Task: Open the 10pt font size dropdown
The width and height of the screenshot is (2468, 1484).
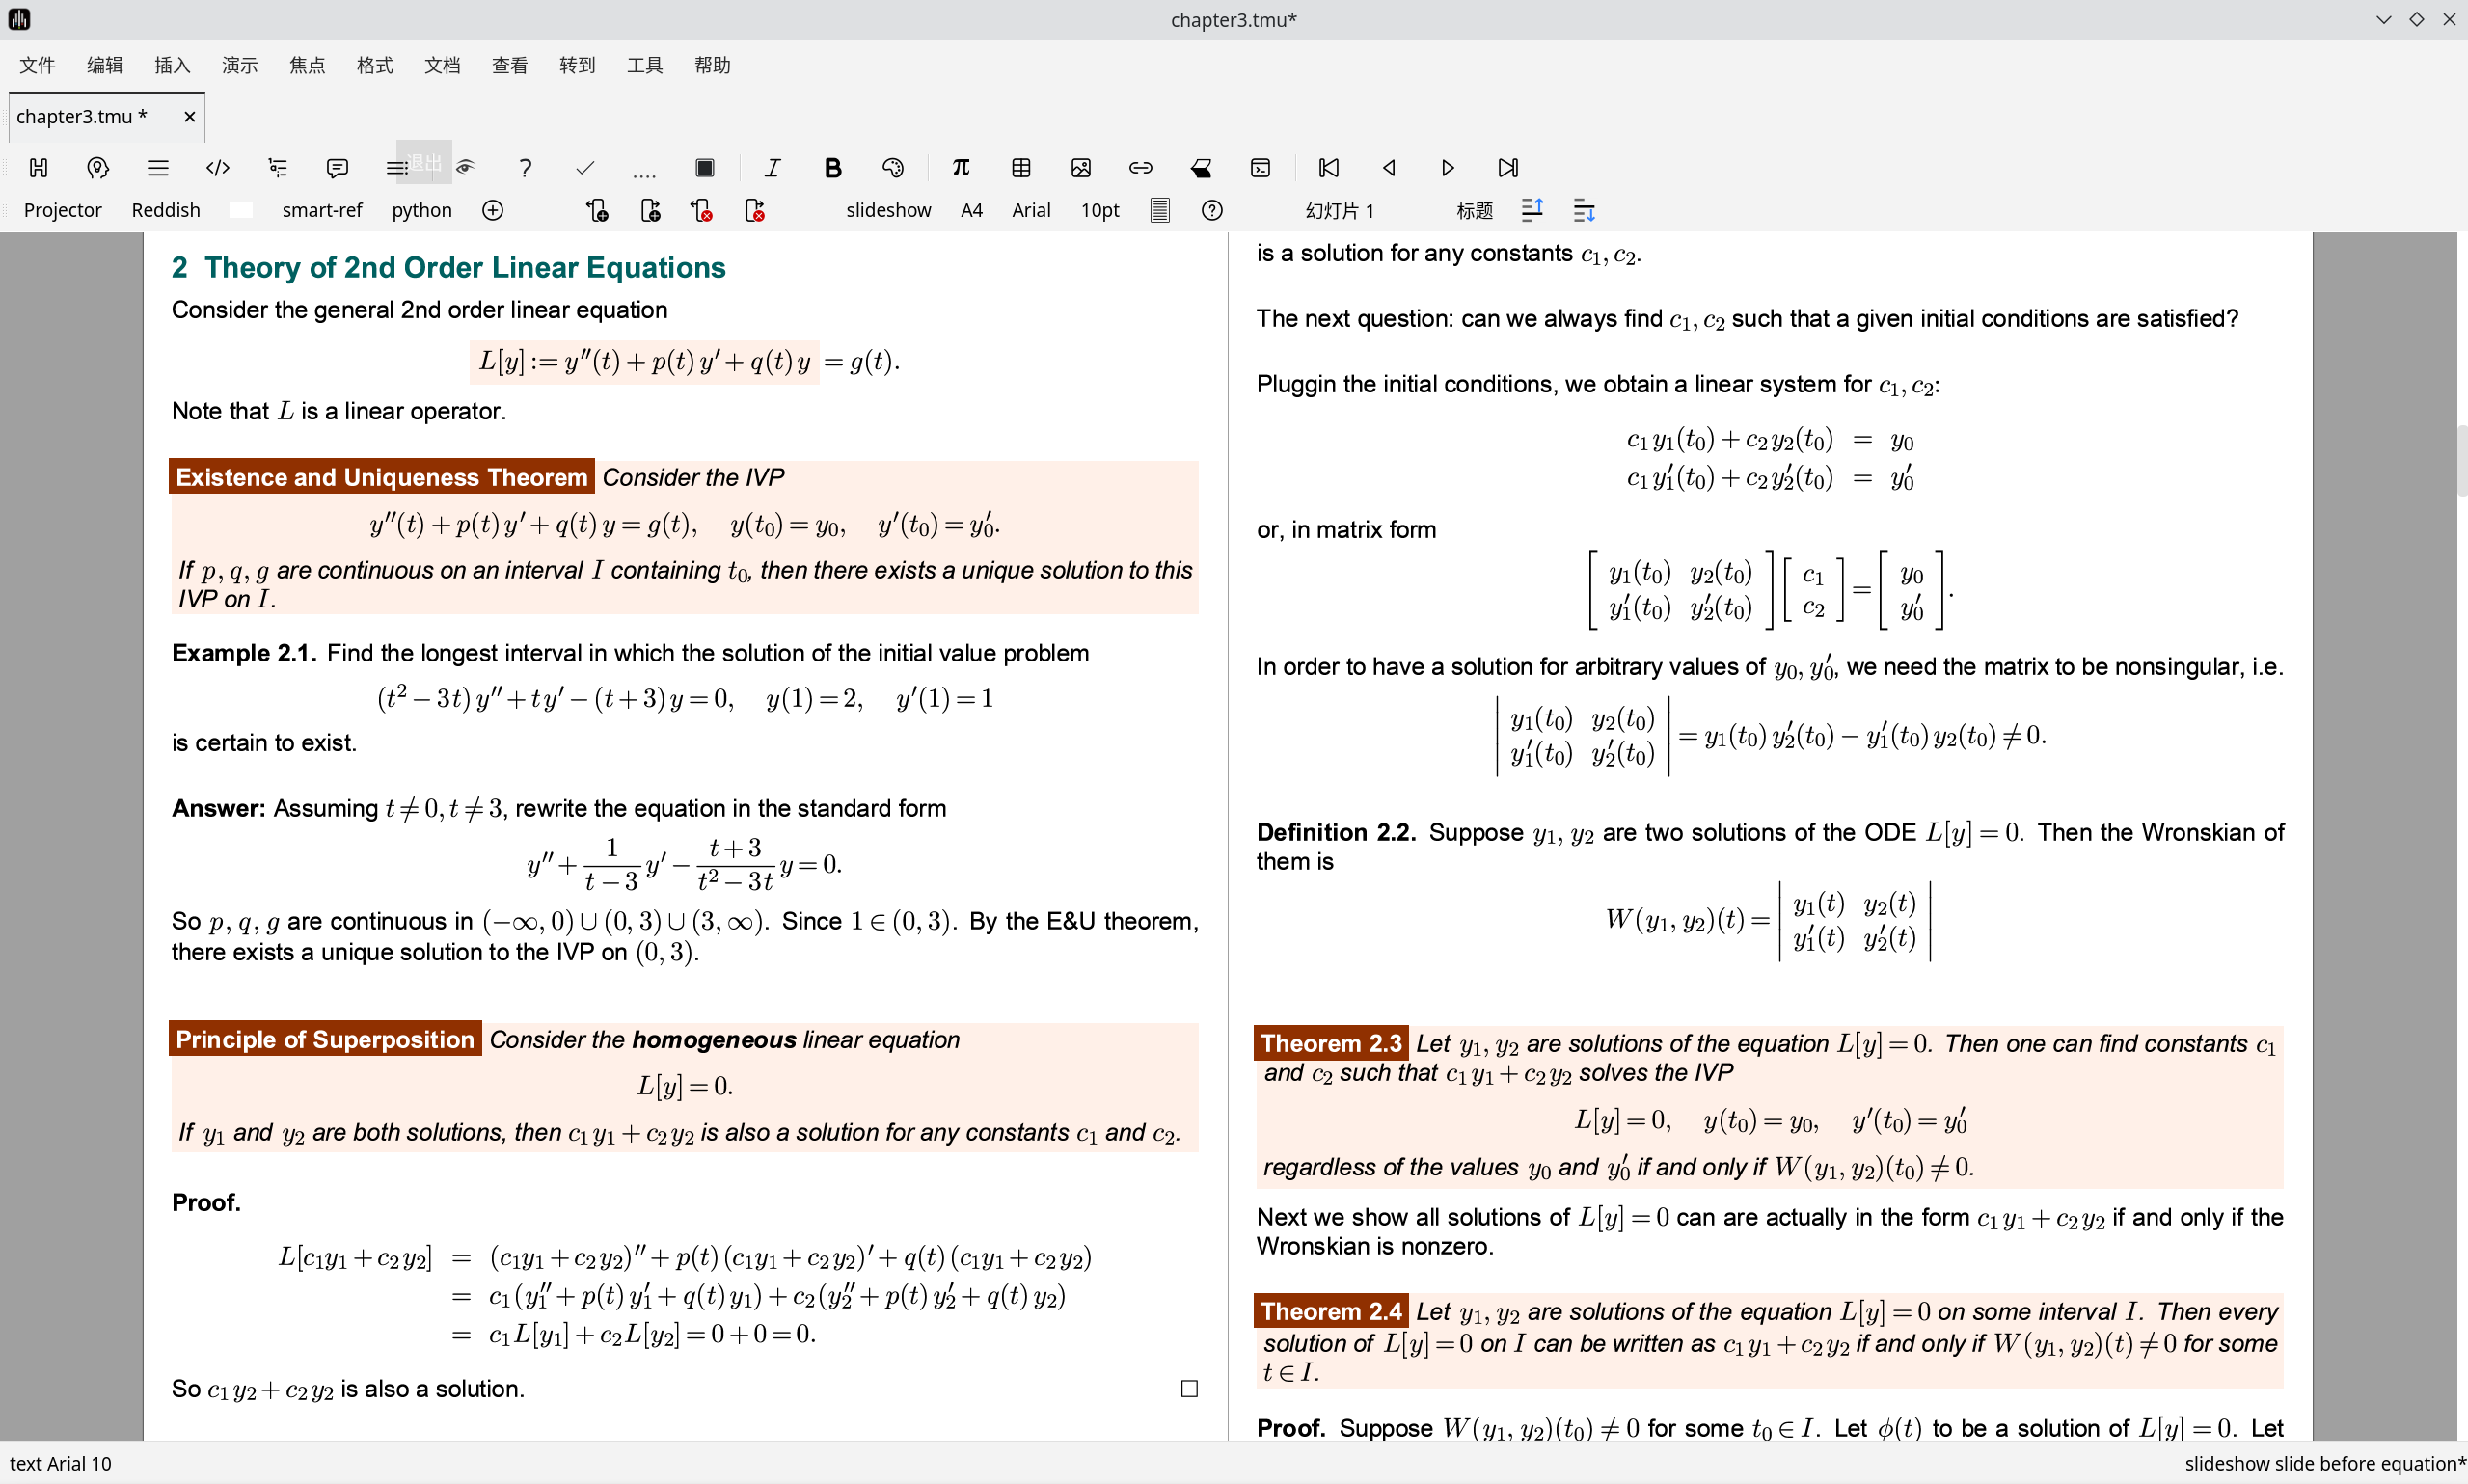Action: (1099, 210)
